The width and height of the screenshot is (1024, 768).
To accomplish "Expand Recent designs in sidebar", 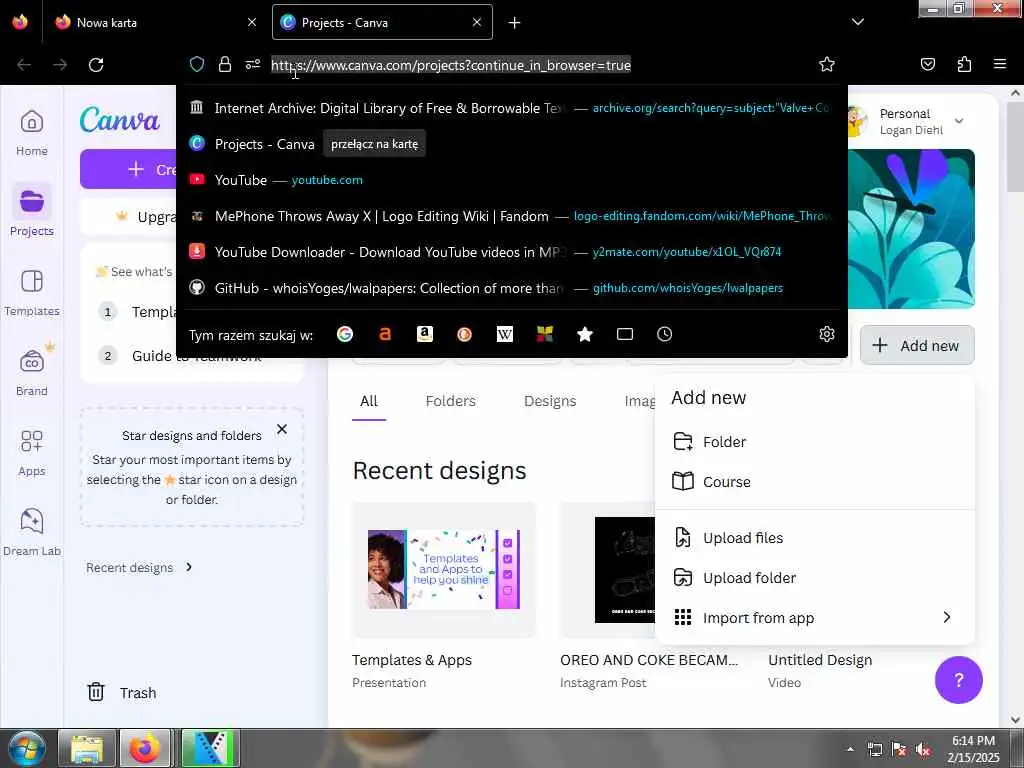I will pyautogui.click(x=139, y=567).
